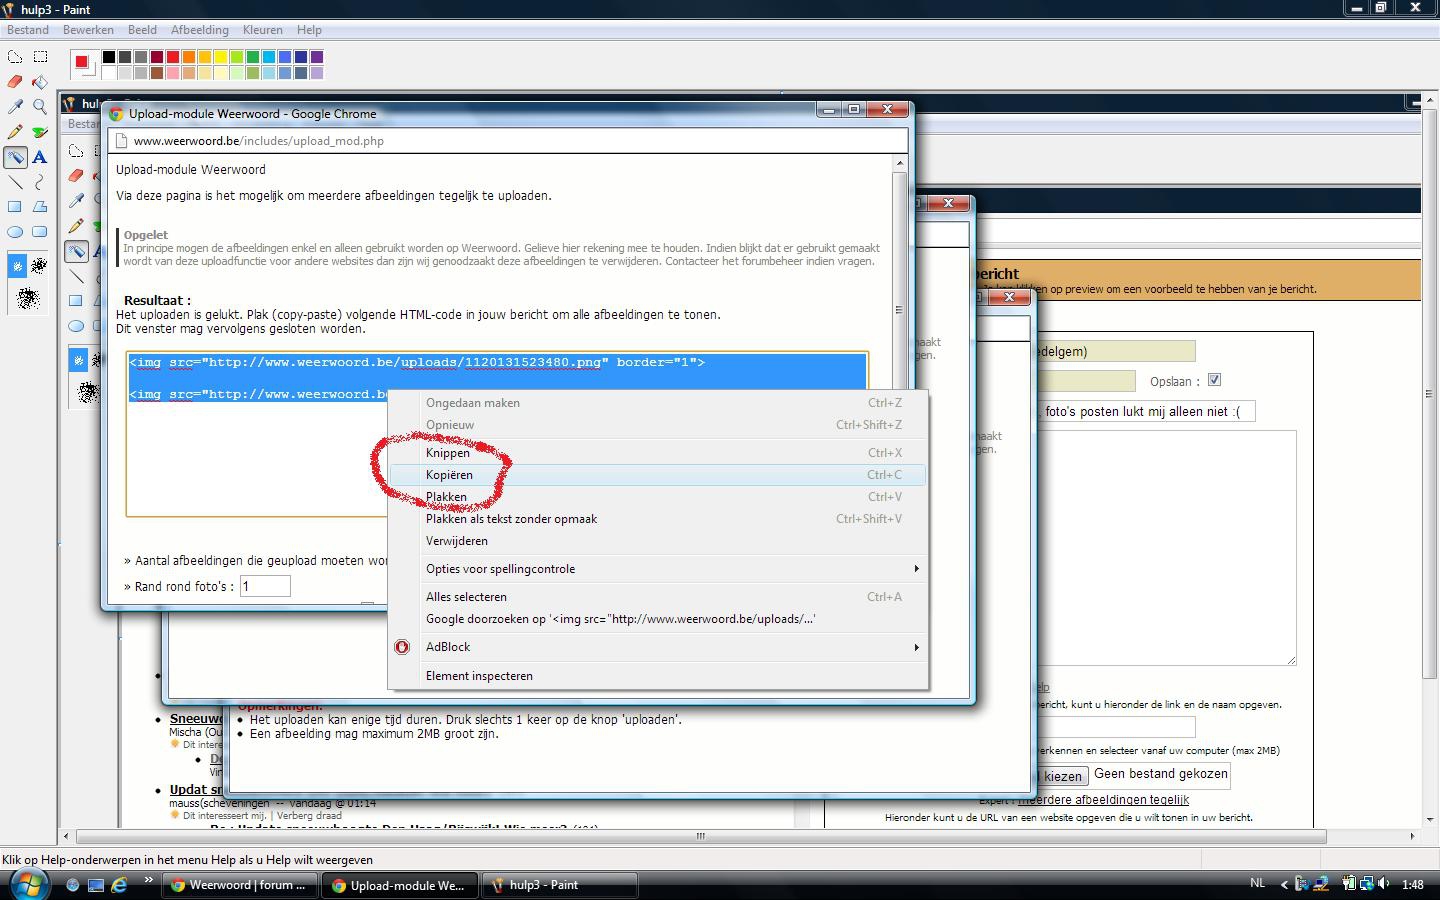
Task: Open the Windows Start menu
Action: click(x=29, y=884)
